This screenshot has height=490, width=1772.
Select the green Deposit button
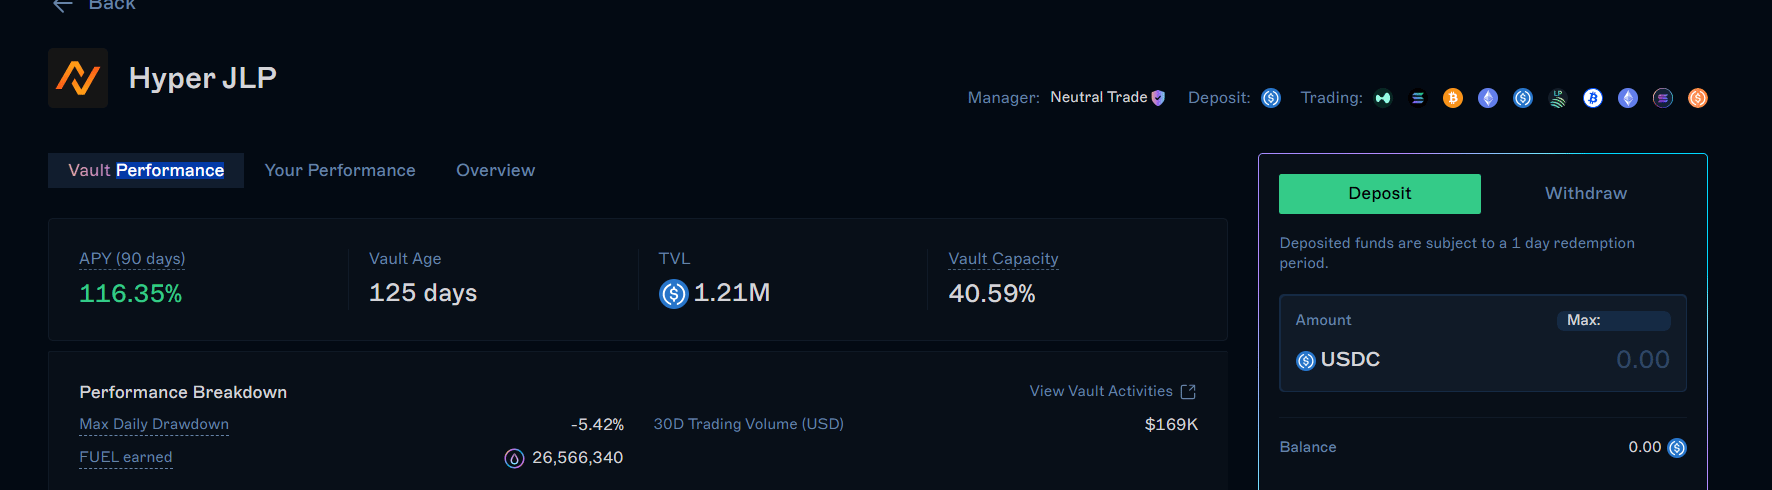tap(1380, 194)
